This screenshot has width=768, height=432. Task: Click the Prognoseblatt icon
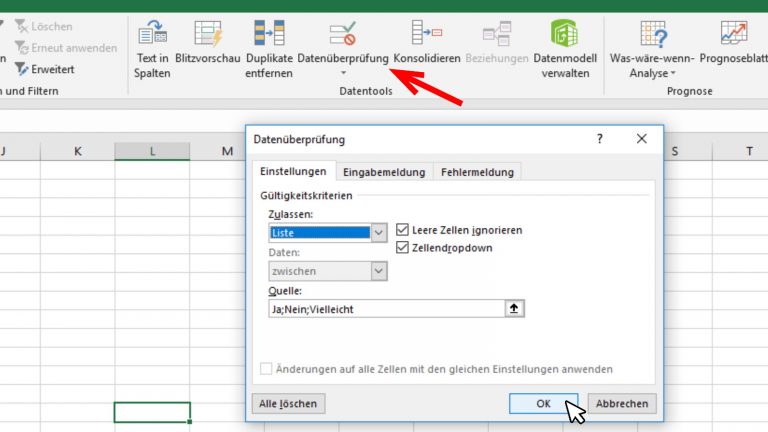[733, 36]
